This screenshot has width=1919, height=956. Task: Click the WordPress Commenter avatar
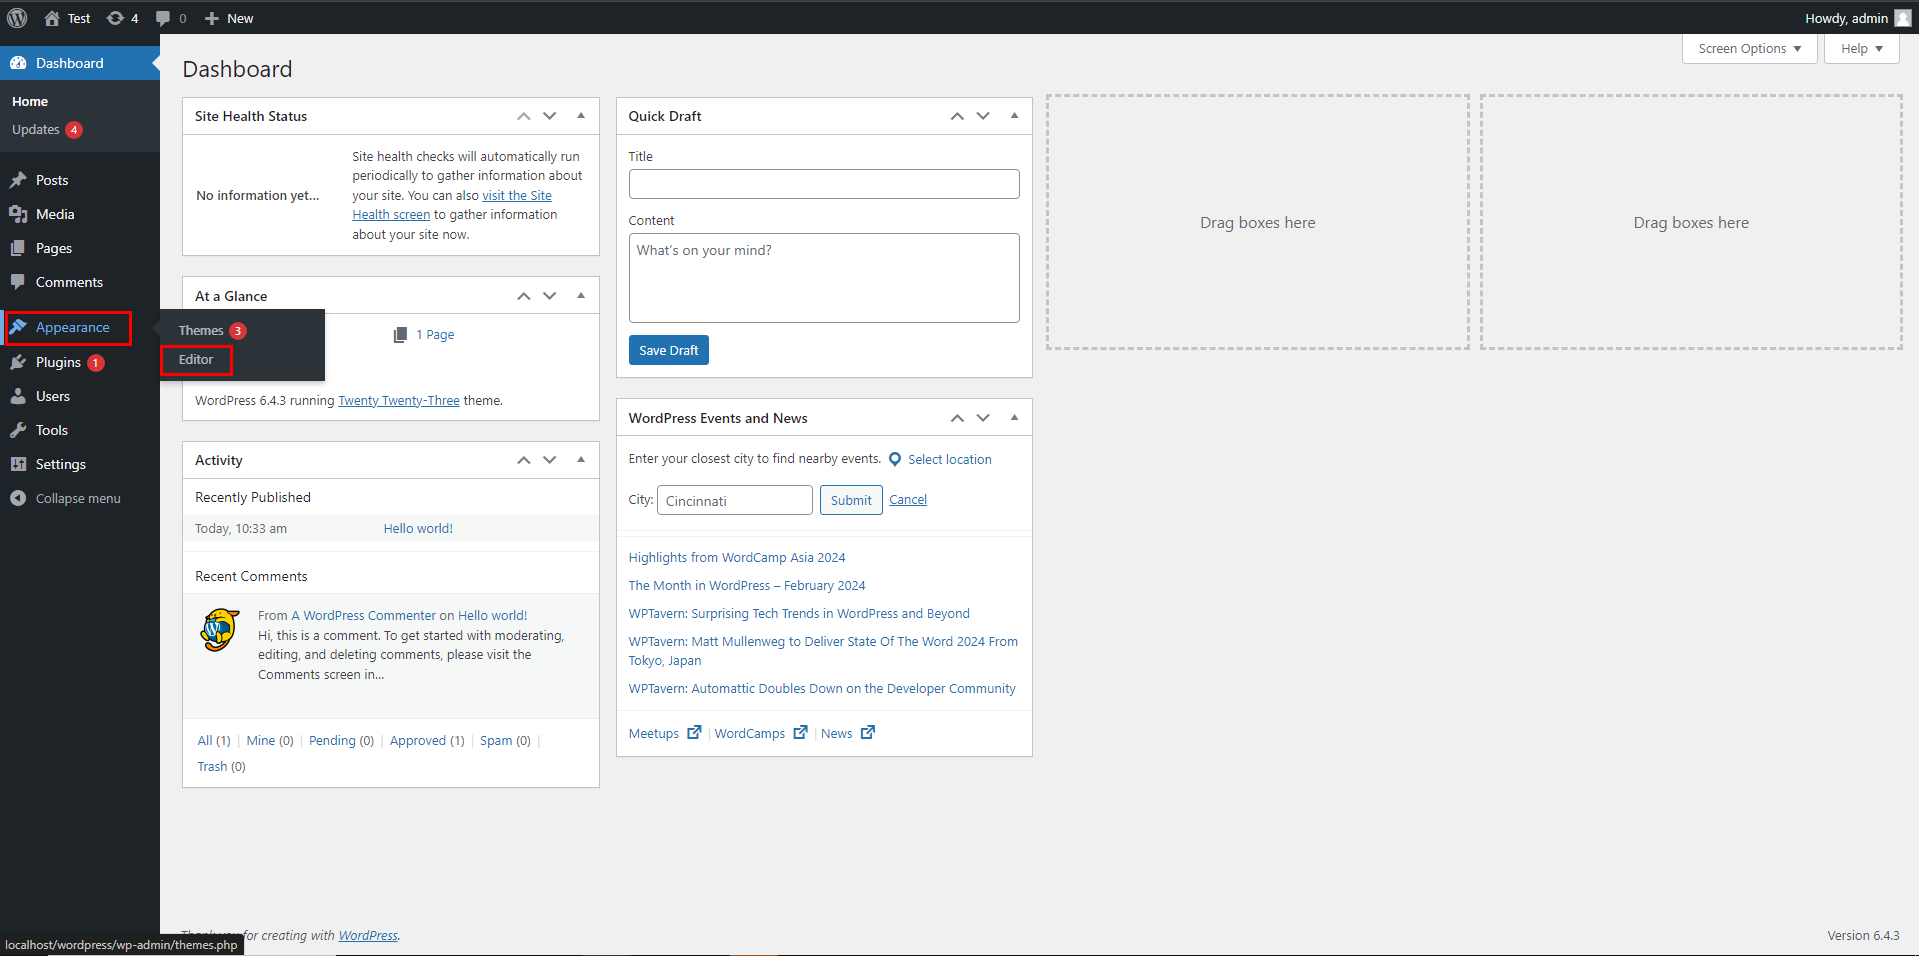coord(220,630)
